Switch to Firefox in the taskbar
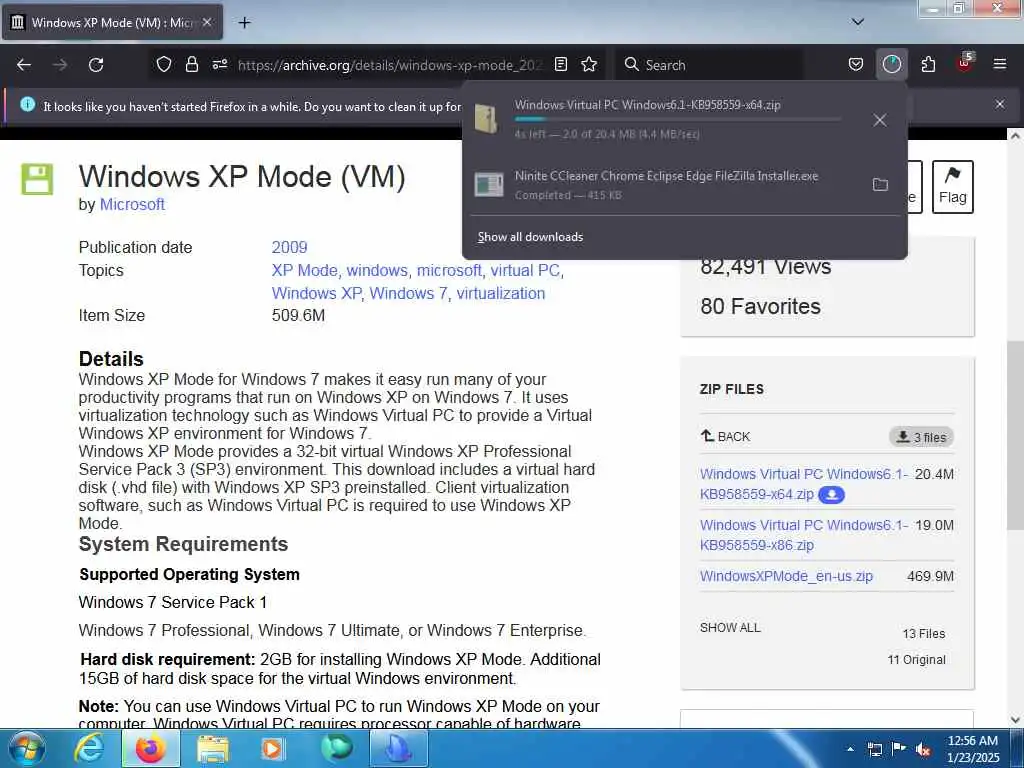 tap(150, 748)
